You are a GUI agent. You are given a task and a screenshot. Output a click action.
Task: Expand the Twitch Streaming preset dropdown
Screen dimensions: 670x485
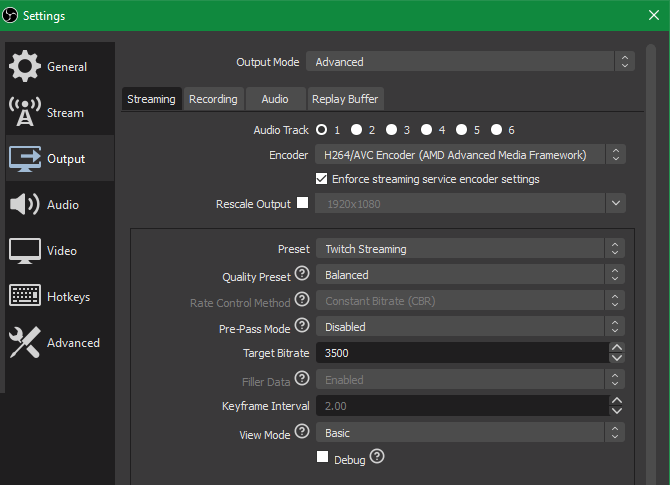pyautogui.click(x=469, y=249)
